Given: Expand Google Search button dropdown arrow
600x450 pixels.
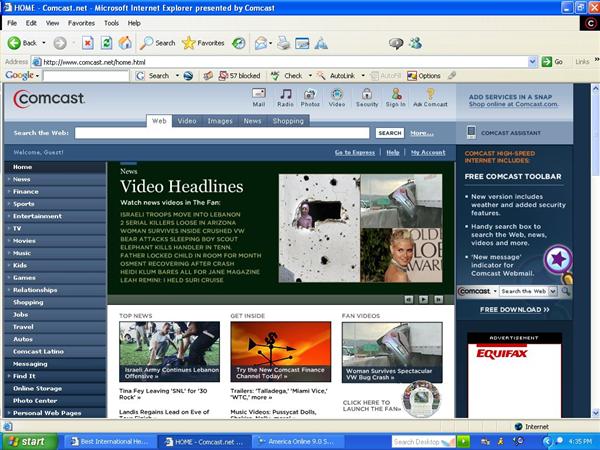Looking at the screenshot, I should pyautogui.click(x=177, y=76).
